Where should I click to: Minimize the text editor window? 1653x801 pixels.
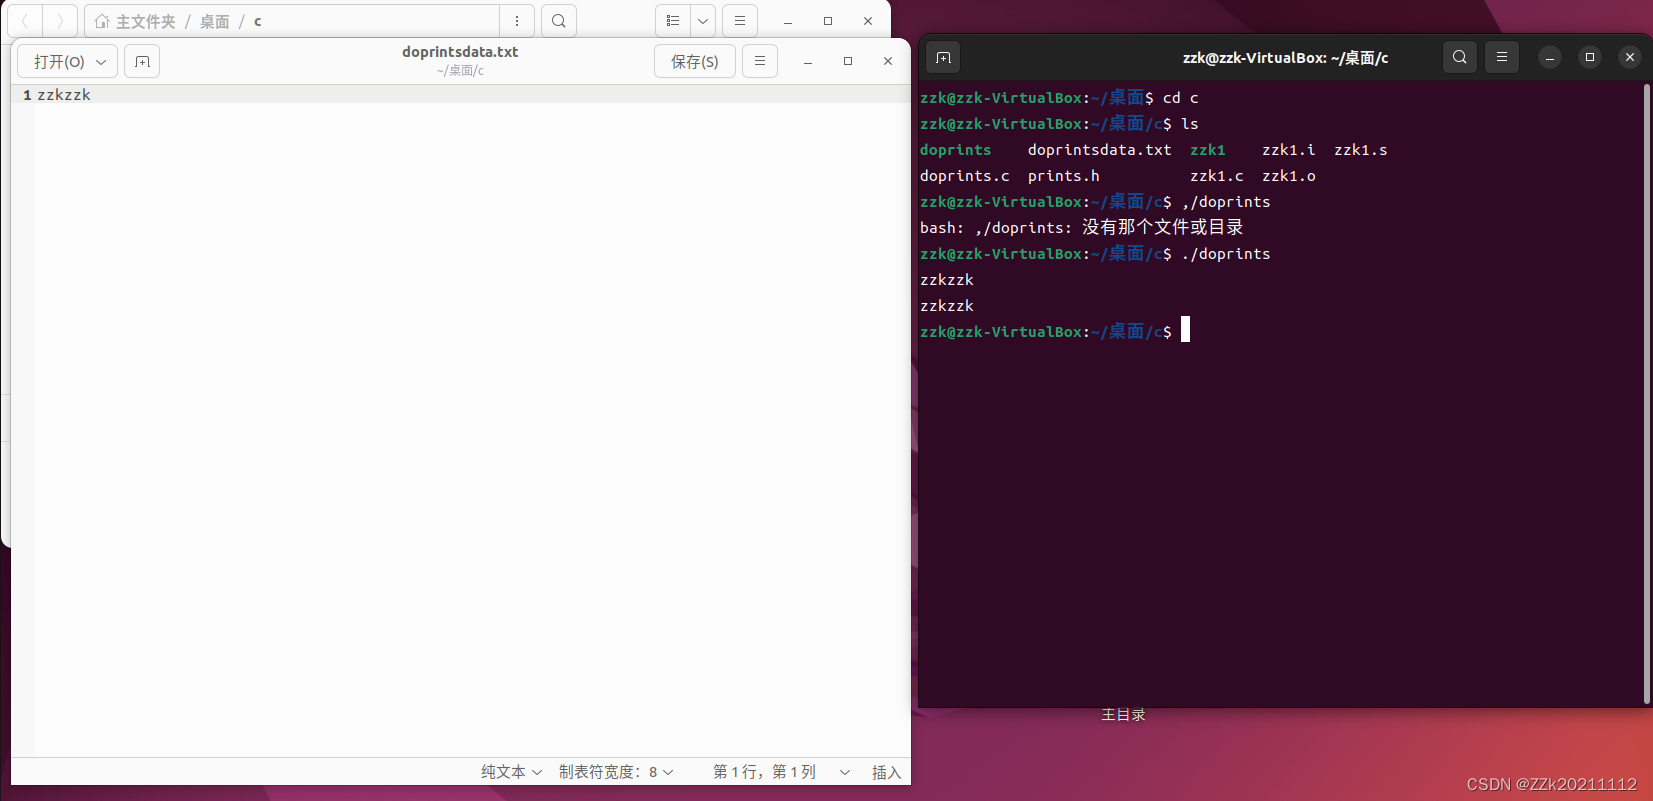[808, 62]
